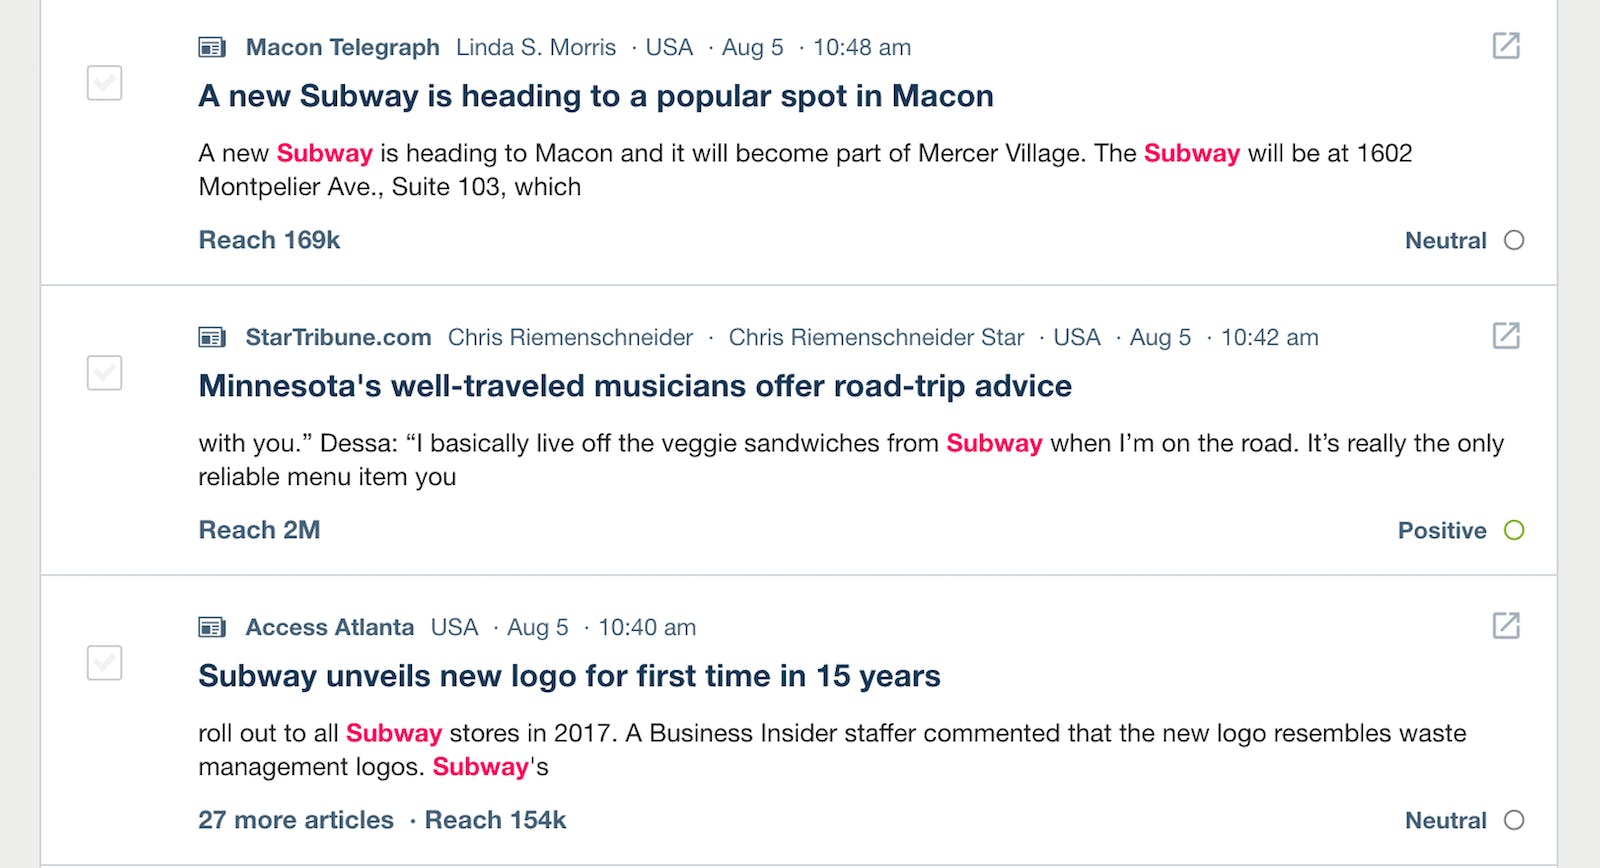
Task: Check the Subway new logo article checkbox
Action: pyautogui.click(x=105, y=663)
